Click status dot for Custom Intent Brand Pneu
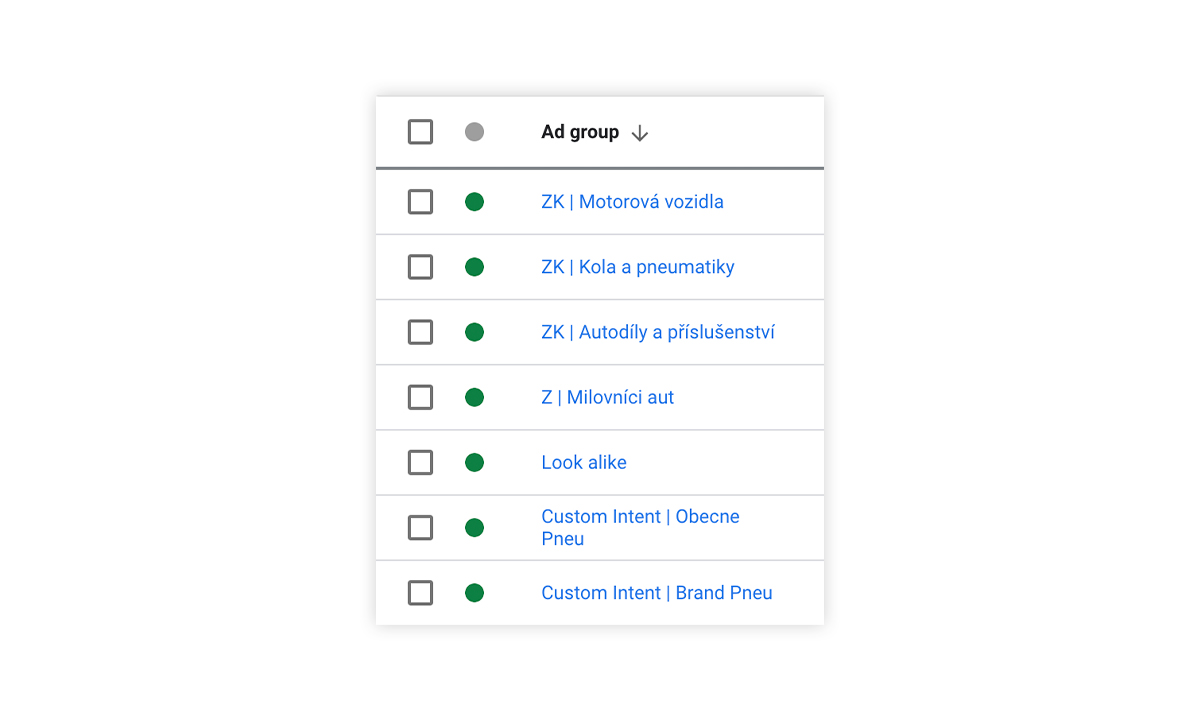The image size is (1200, 720). point(474,593)
